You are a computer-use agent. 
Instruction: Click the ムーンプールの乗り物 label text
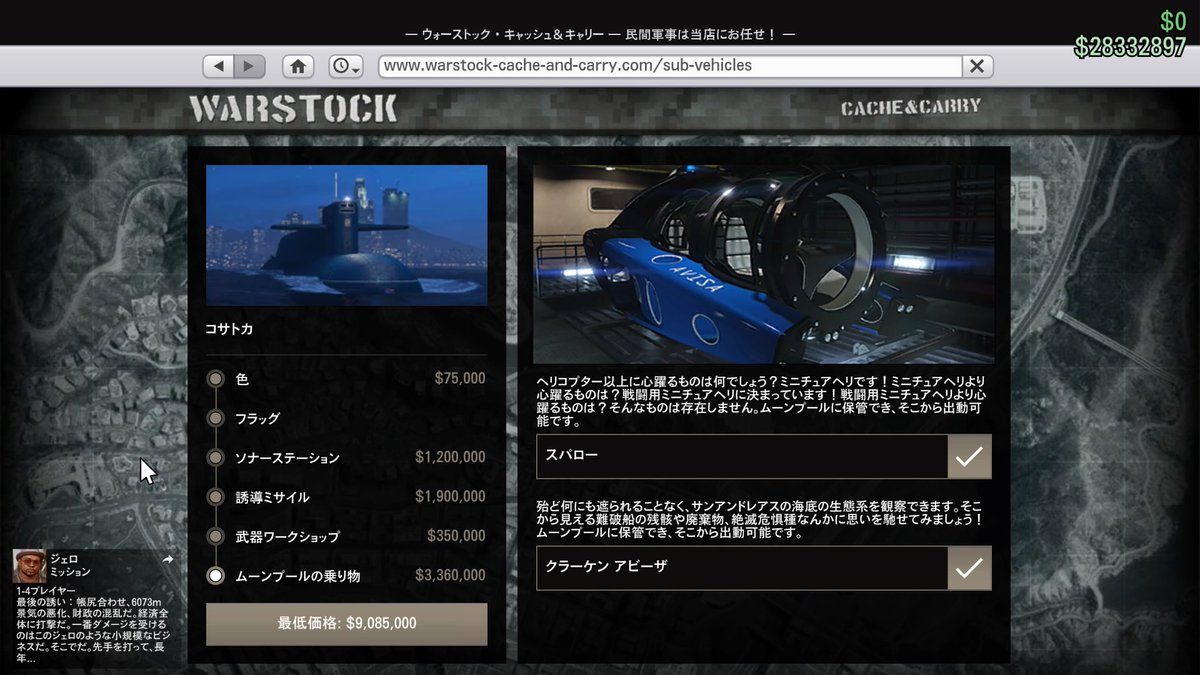pyautogui.click(x=297, y=576)
